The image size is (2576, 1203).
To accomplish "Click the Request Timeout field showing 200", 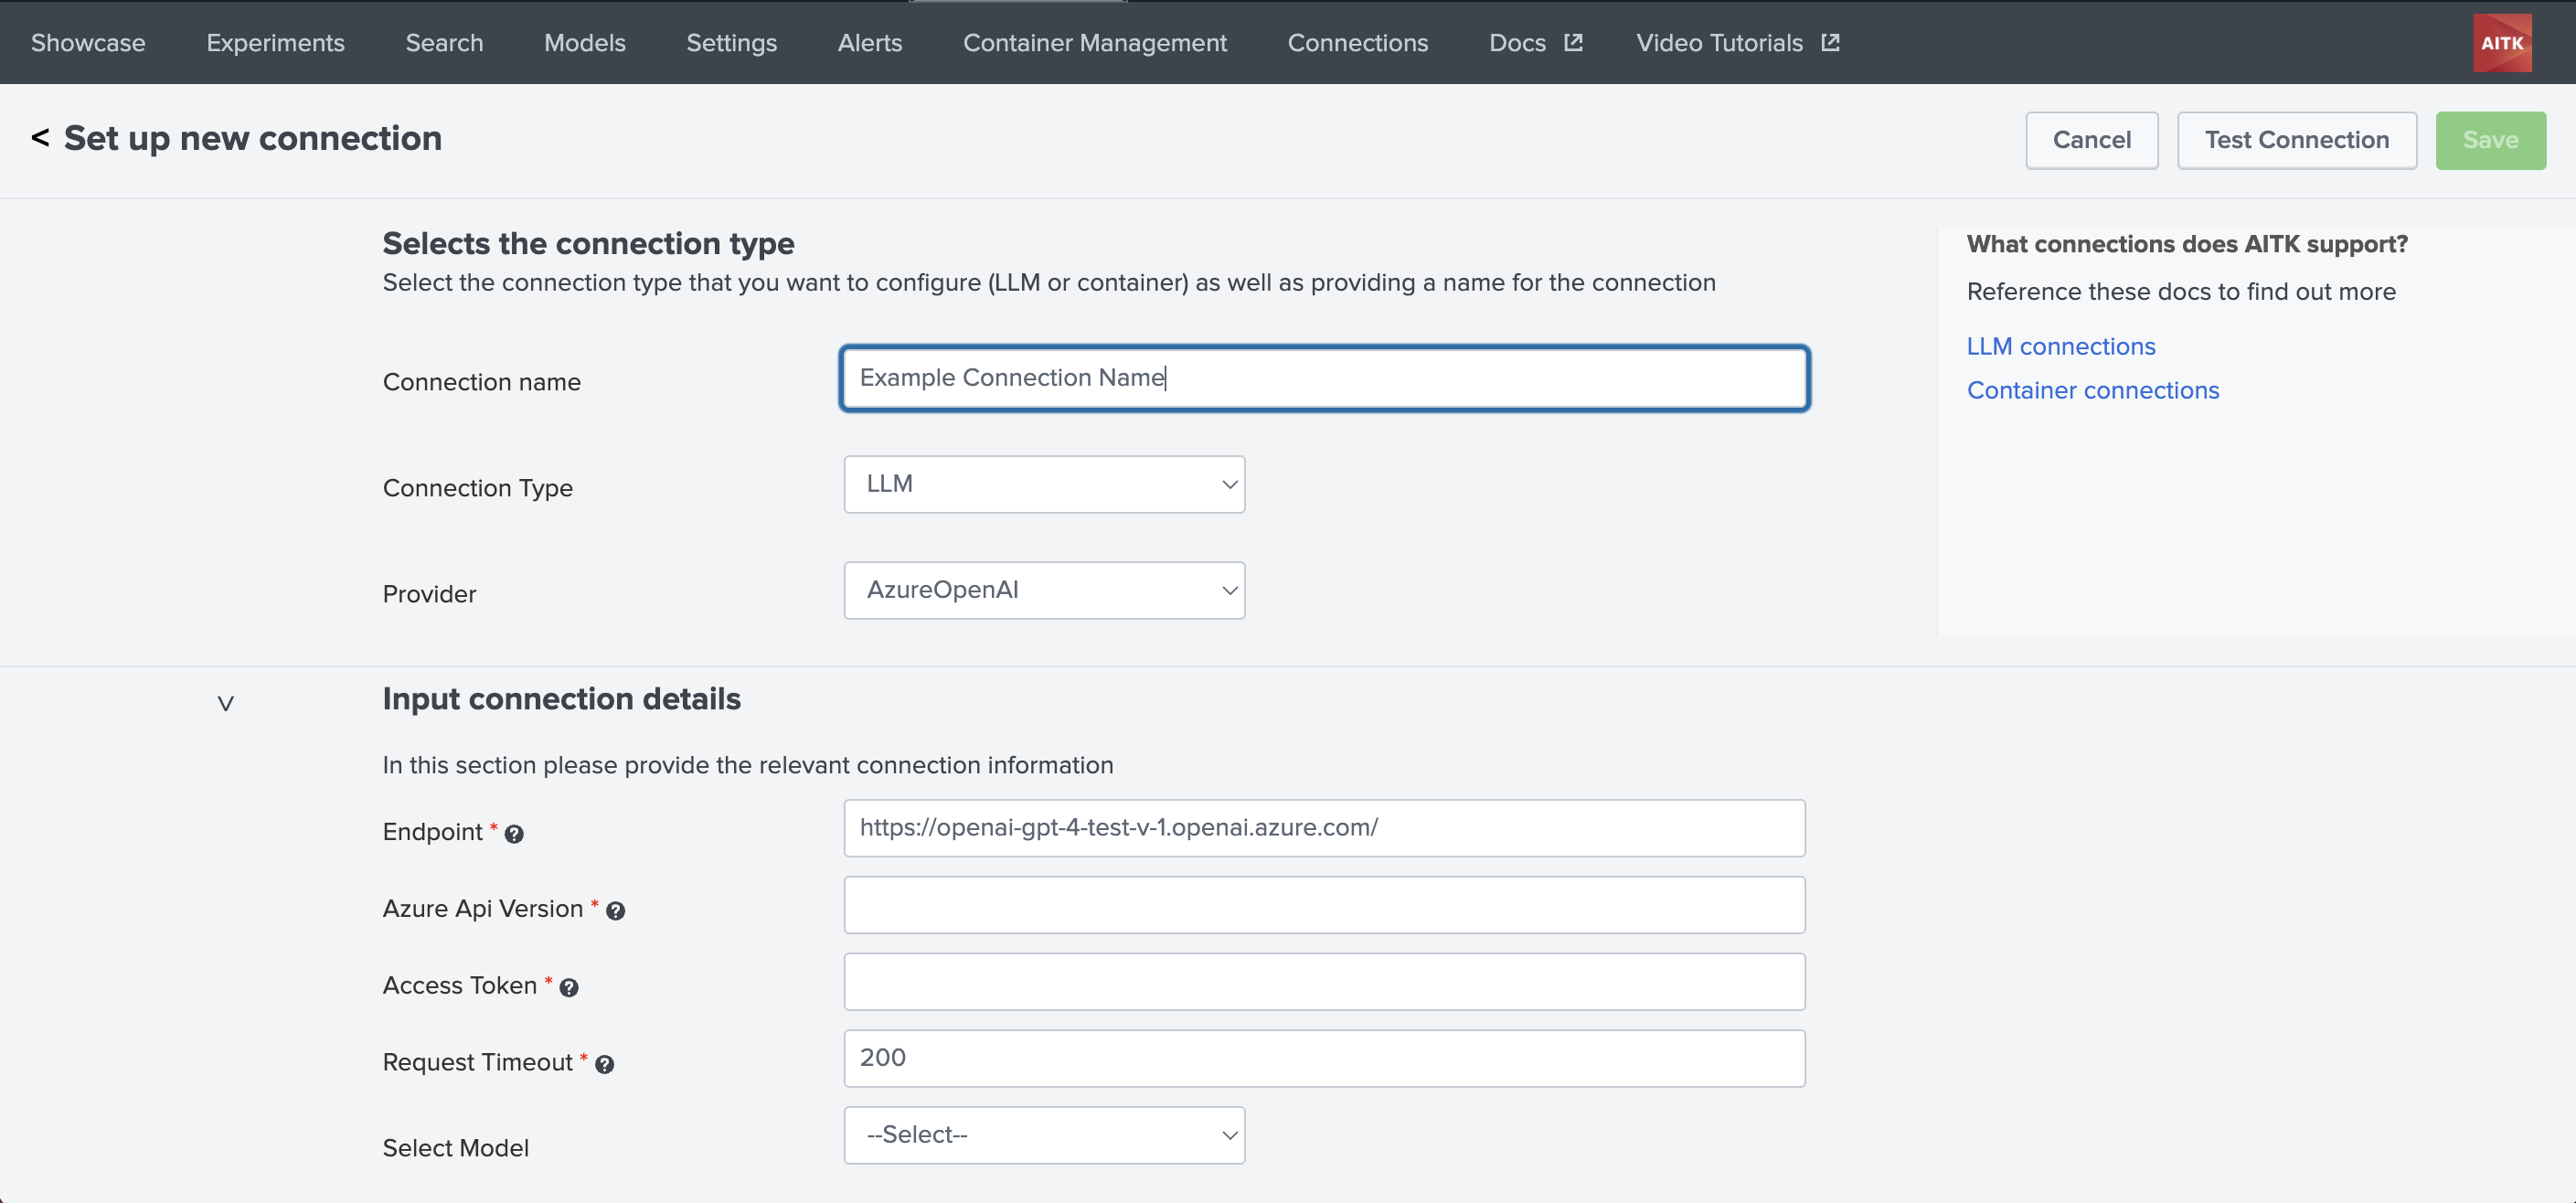I will (1324, 1058).
